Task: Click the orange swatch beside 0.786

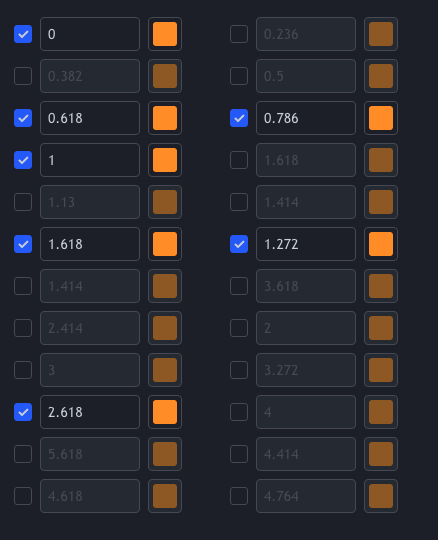Action: [x=381, y=118]
